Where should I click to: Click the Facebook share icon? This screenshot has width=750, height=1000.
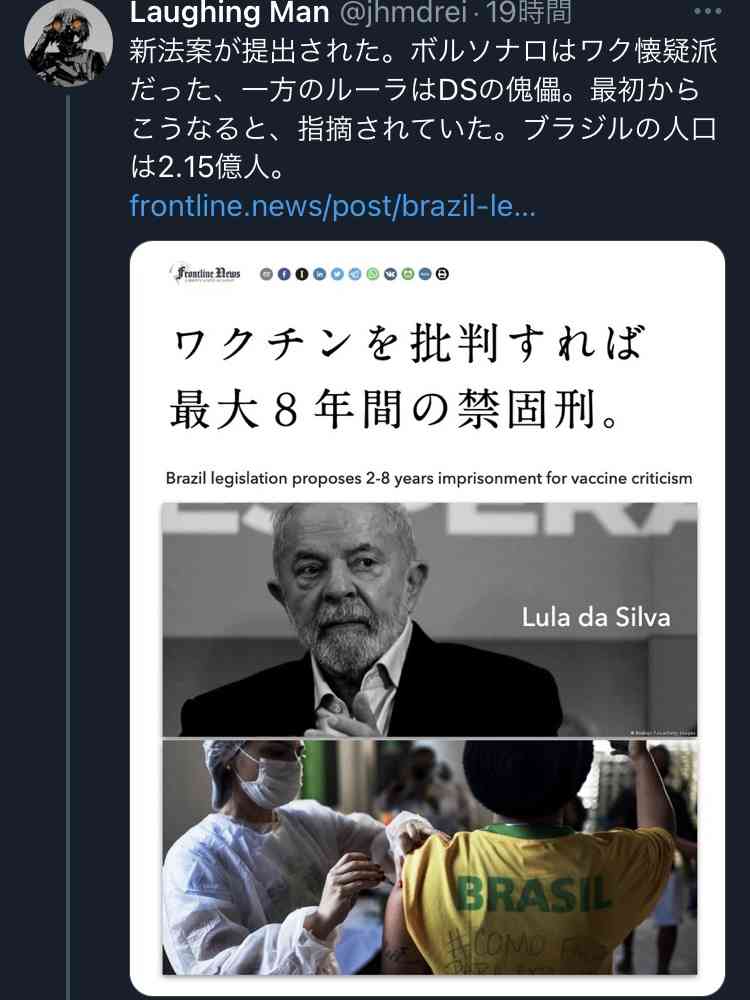[284, 274]
